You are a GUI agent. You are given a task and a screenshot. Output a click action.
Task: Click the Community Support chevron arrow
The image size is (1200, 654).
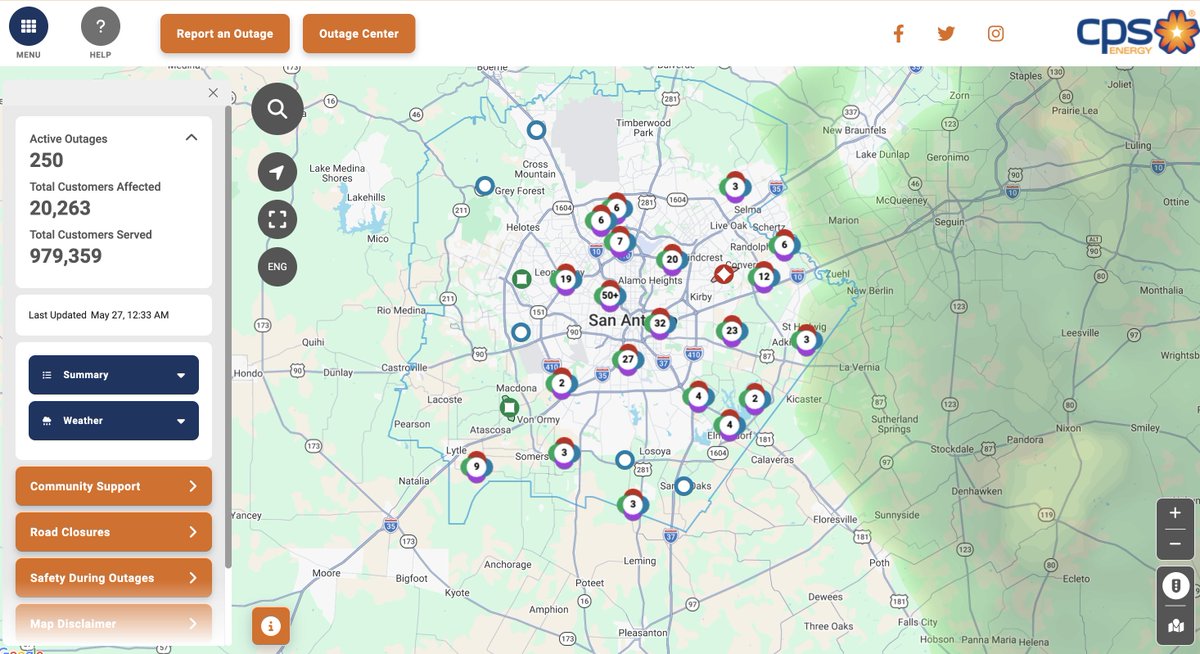click(x=193, y=486)
